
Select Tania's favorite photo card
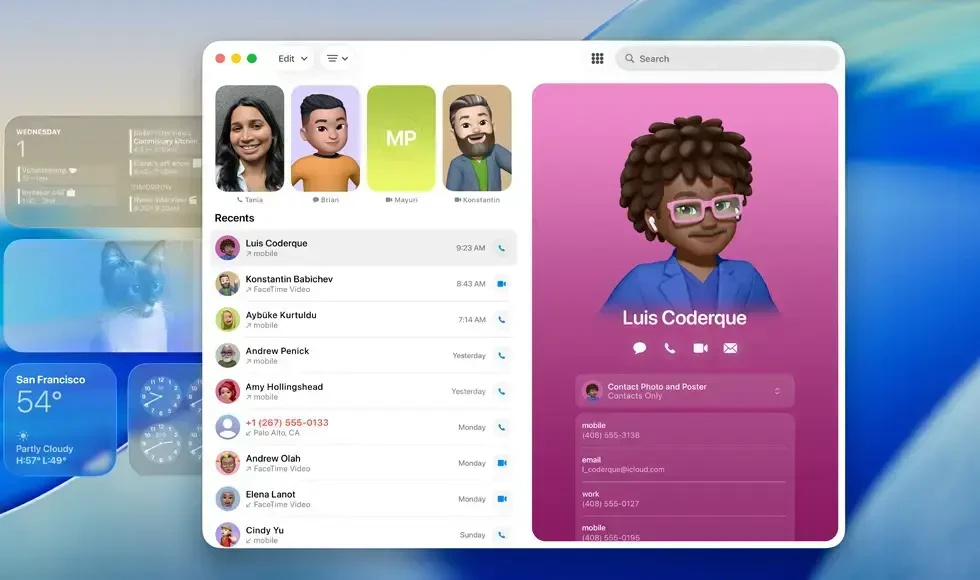point(249,138)
